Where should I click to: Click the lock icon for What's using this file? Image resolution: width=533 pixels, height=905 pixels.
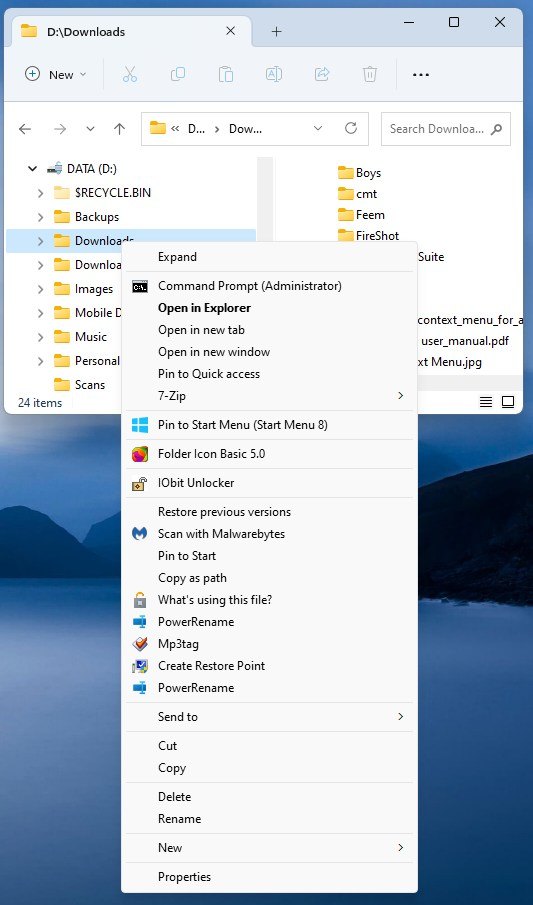click(140, 600)
